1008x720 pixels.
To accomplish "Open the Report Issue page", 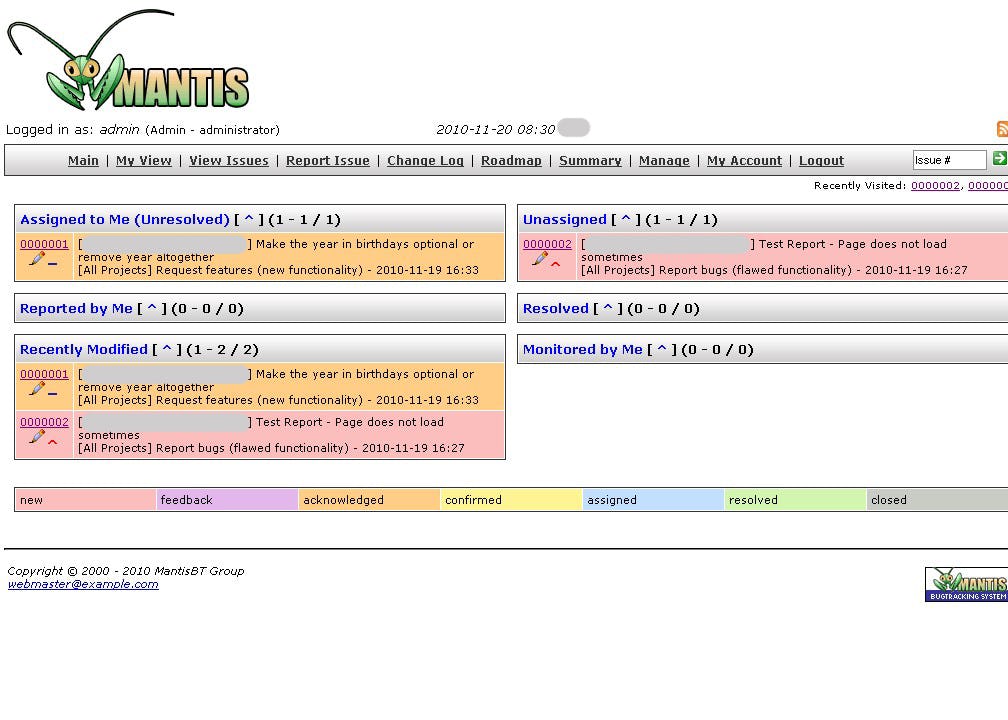I will (329, 160).
